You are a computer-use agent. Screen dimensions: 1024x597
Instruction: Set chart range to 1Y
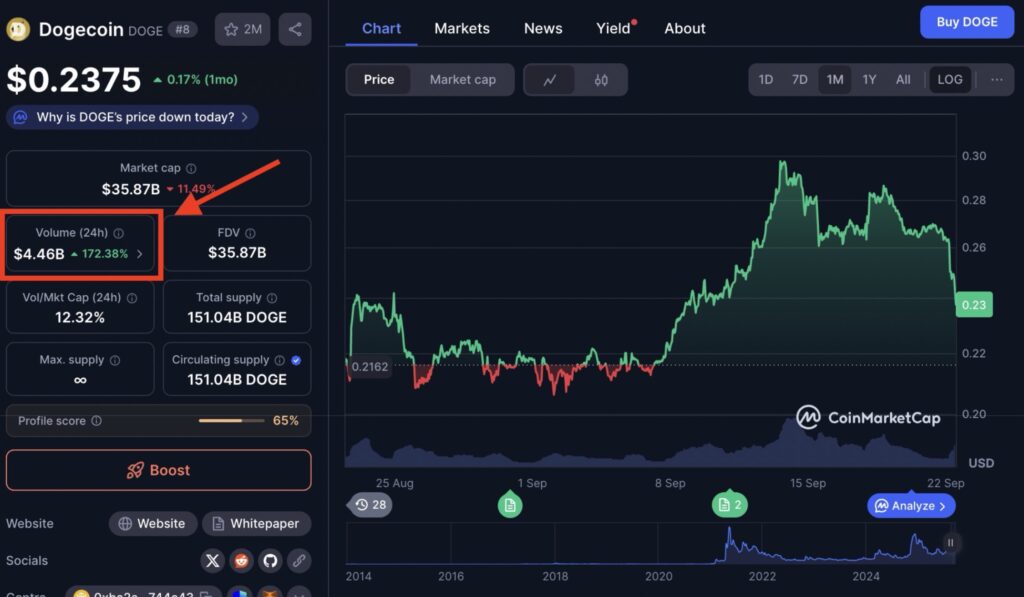pos(869,80)
